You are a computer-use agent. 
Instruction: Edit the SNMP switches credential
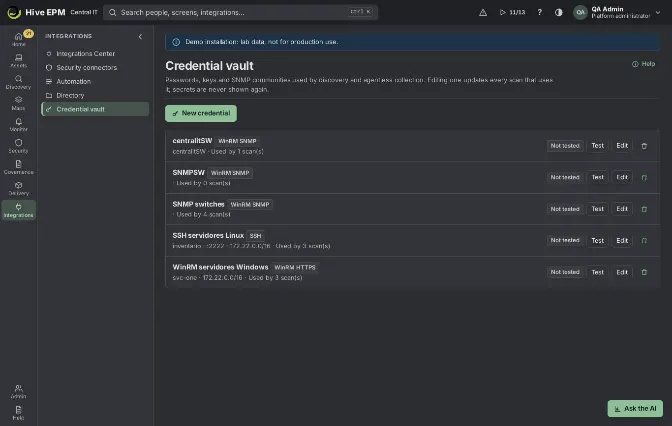pos(622,209)
